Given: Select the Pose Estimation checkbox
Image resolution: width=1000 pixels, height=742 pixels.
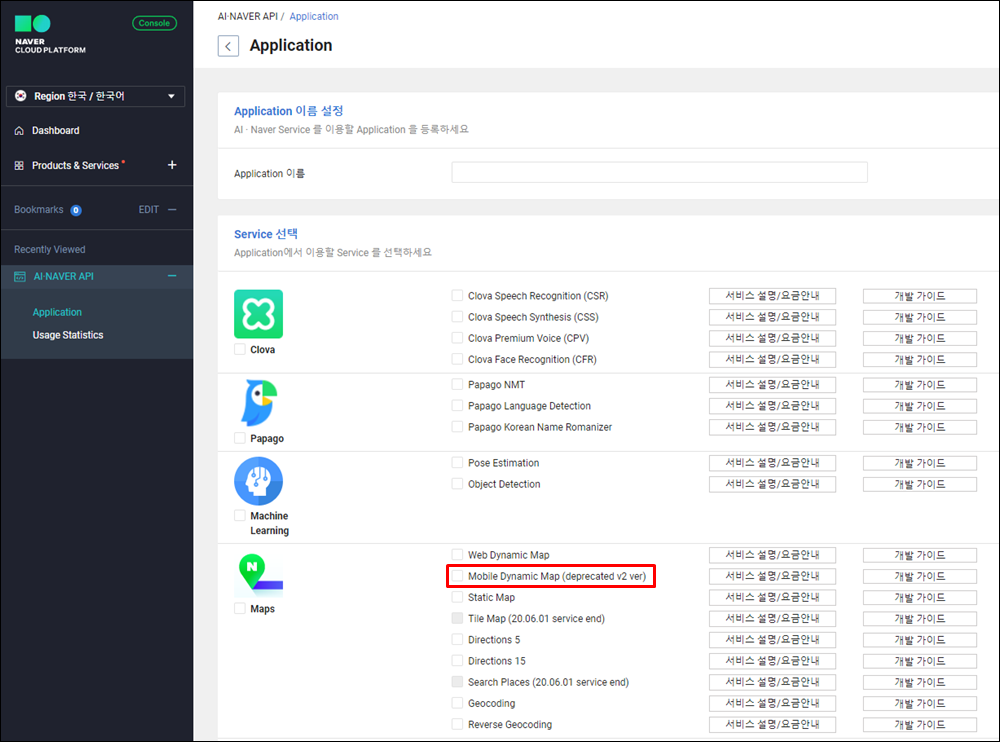Looking at the screenshot, I should 457,463.
